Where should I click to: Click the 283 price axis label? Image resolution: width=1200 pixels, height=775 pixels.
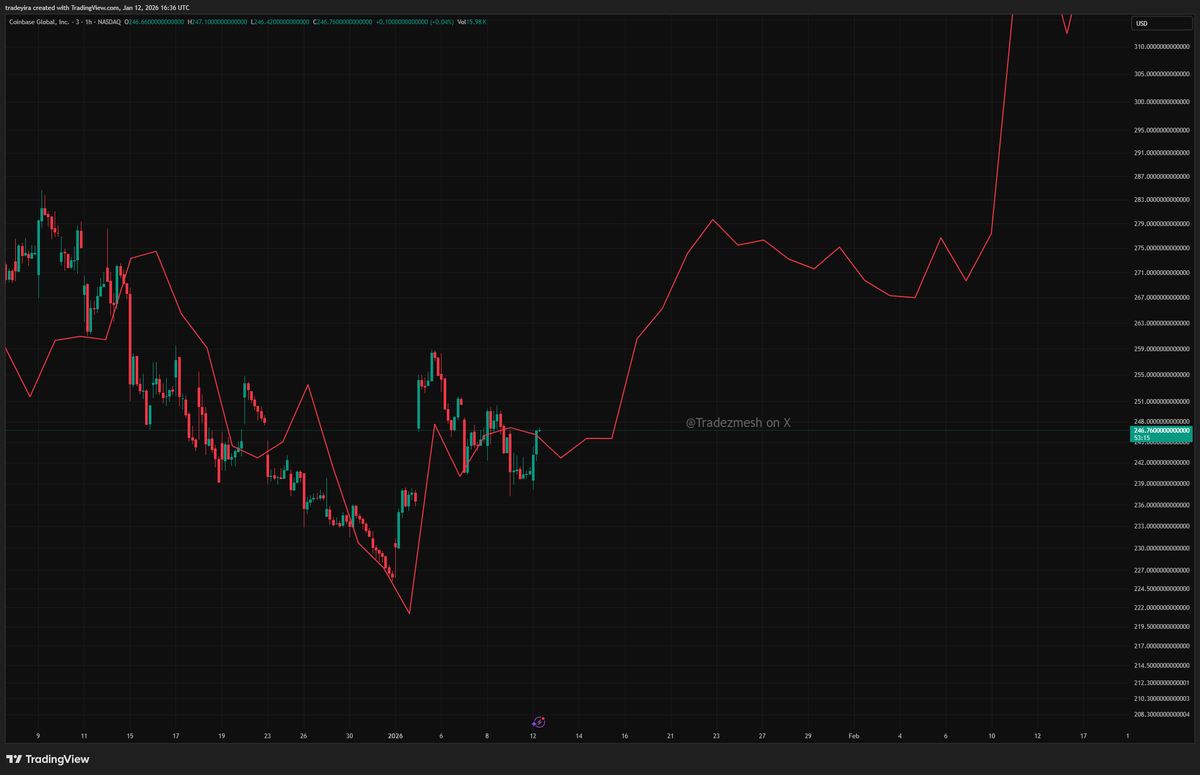(1161, 200)
